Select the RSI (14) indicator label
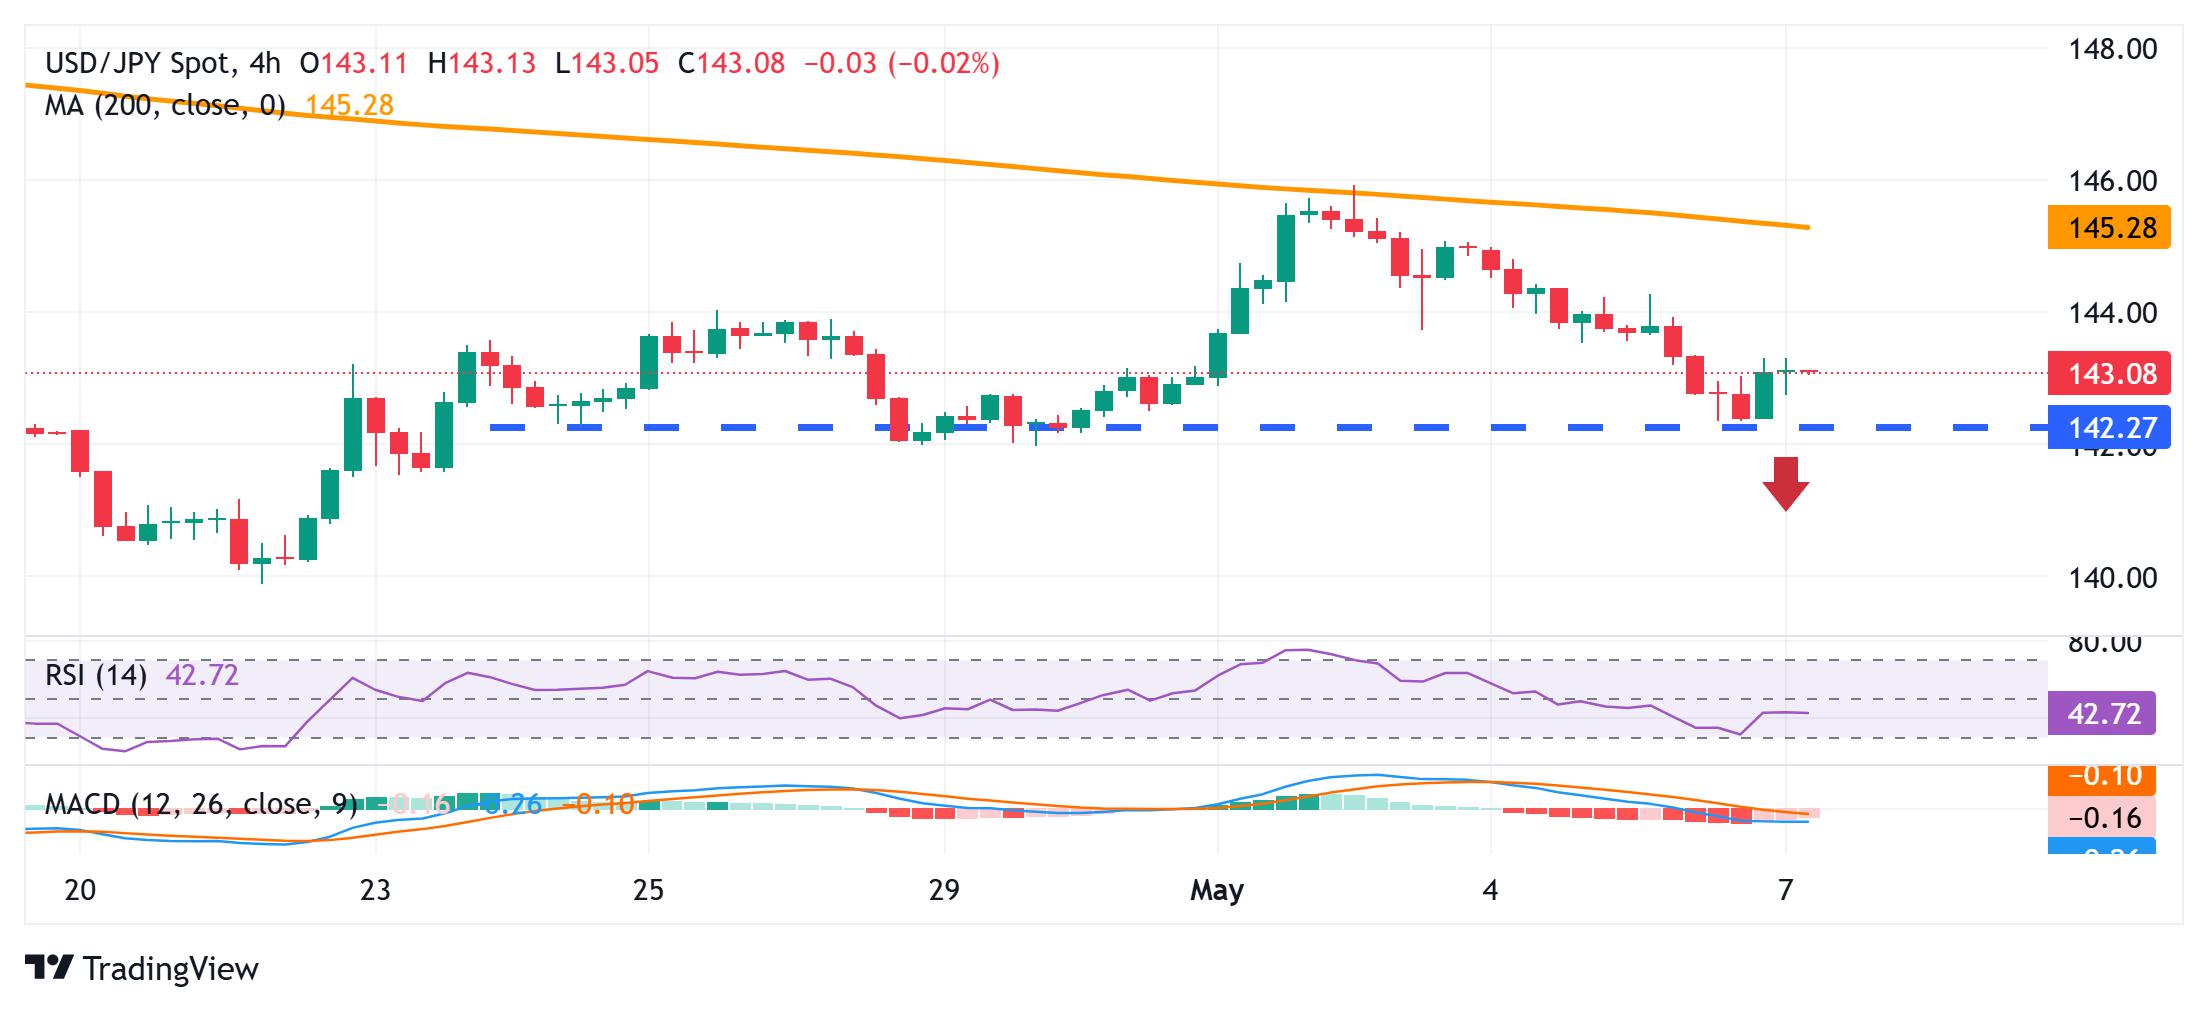 pos(96,675)
